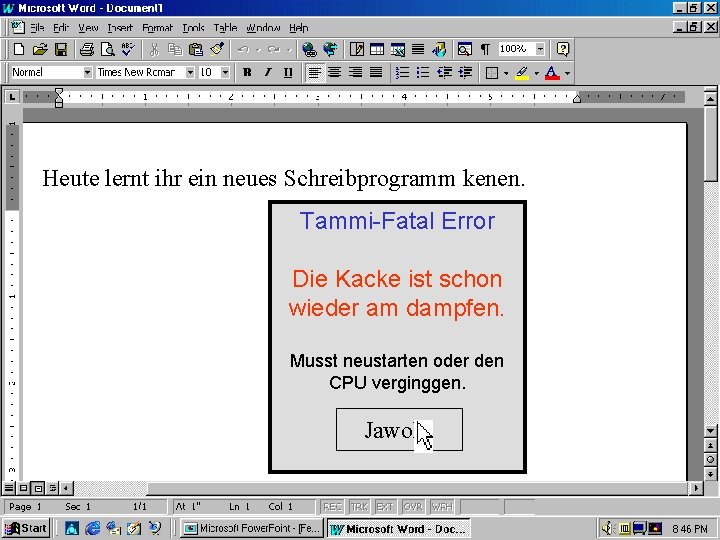Create a new blank document
Image resolution: width=720 pixels, height=540 pixels.
point(19,49)
